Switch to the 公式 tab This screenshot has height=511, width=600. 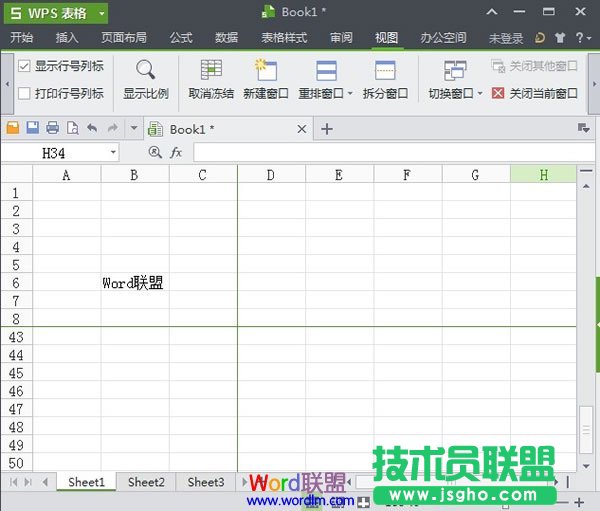coord(181,38)
